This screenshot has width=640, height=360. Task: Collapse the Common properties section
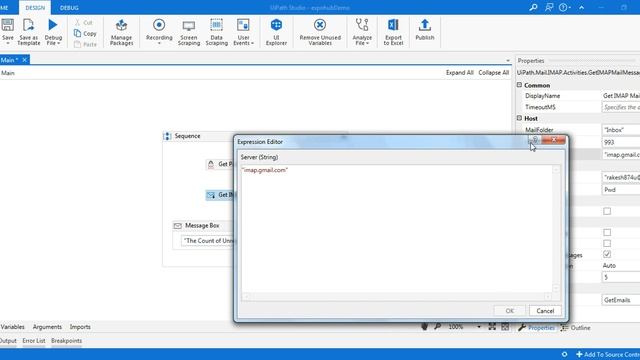click(x=519, y=85)
